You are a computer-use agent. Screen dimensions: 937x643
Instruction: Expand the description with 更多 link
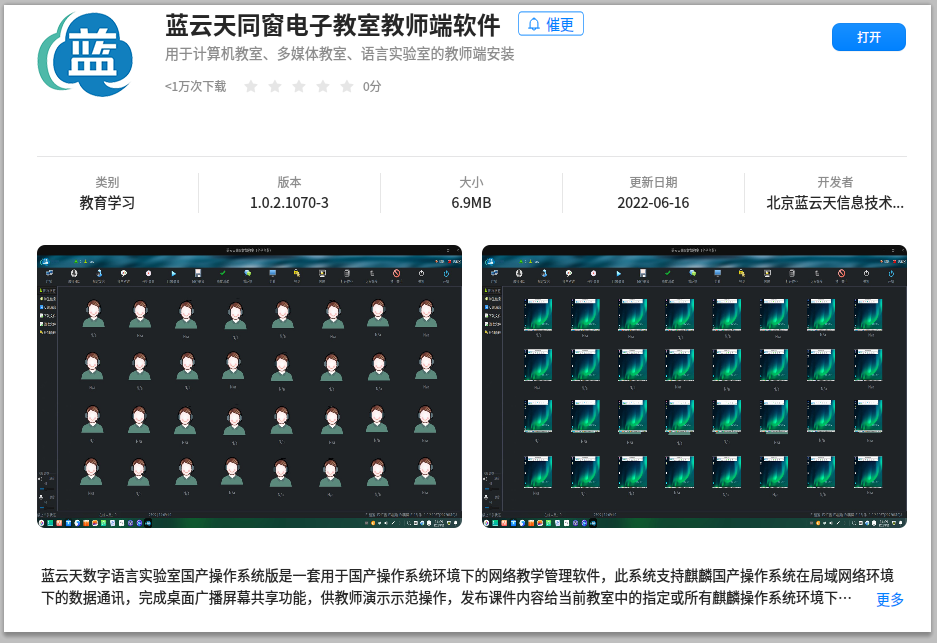pos(889,599)
